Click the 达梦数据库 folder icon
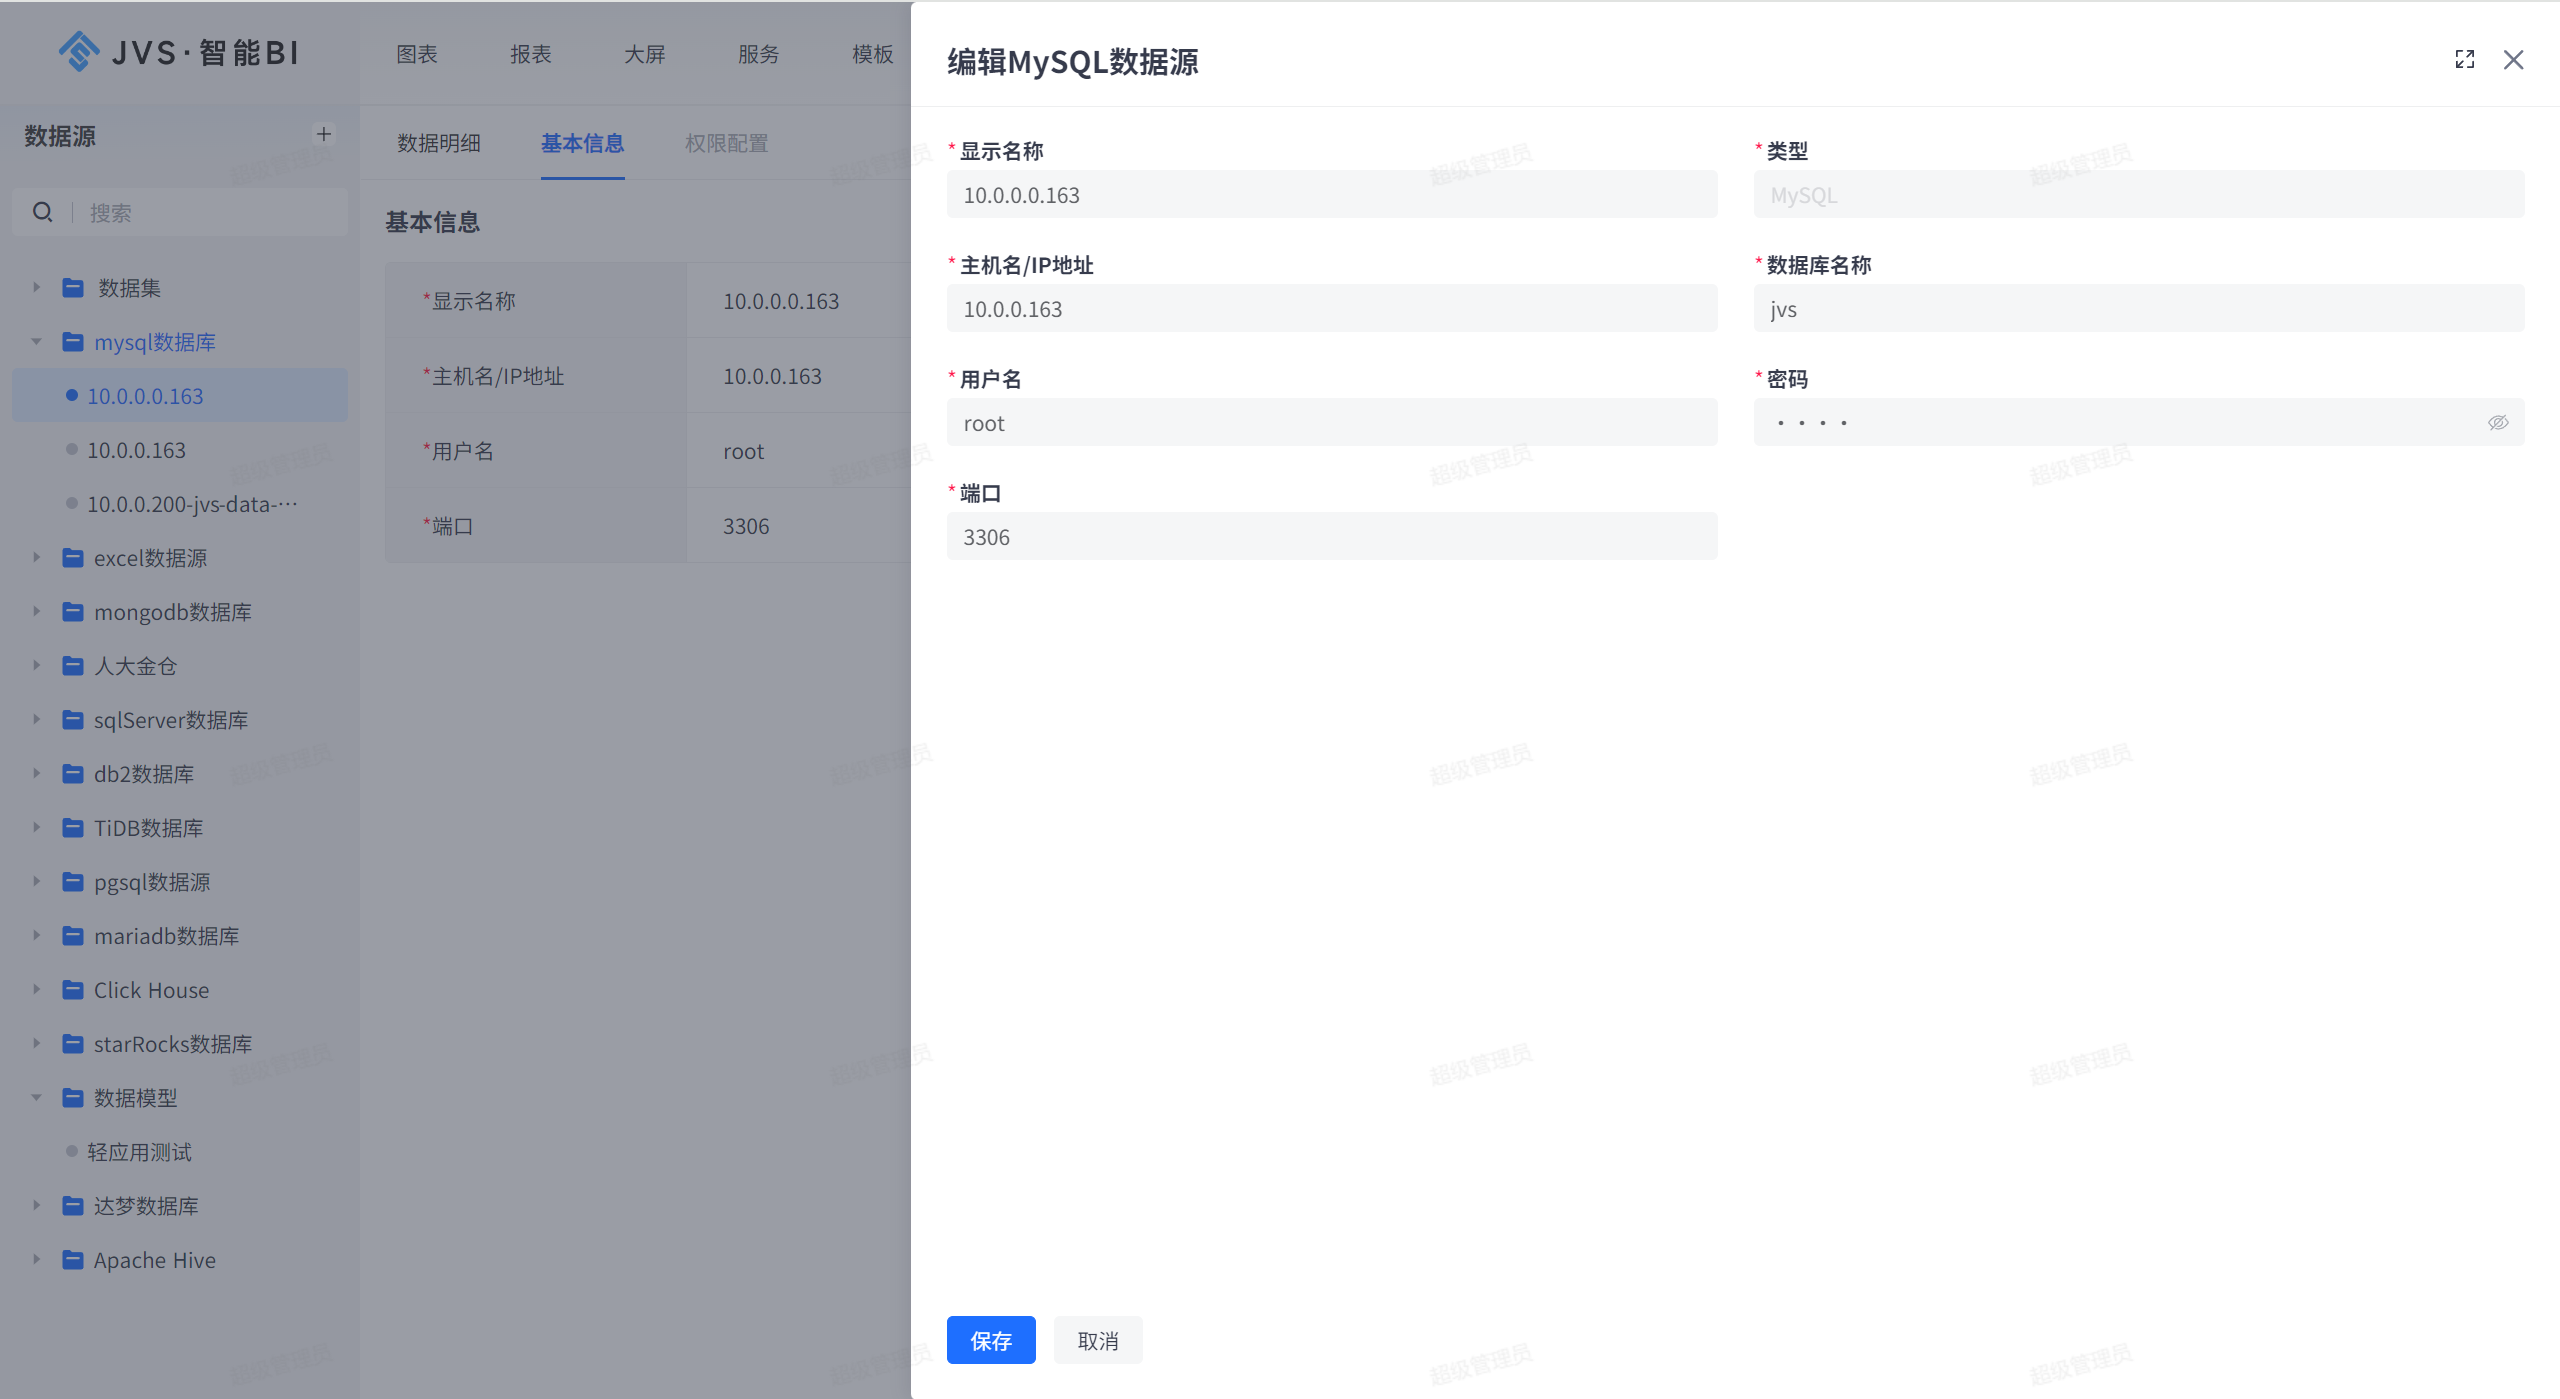The width and height of the screenshot is (2560, 1399). coord(73,1206)
